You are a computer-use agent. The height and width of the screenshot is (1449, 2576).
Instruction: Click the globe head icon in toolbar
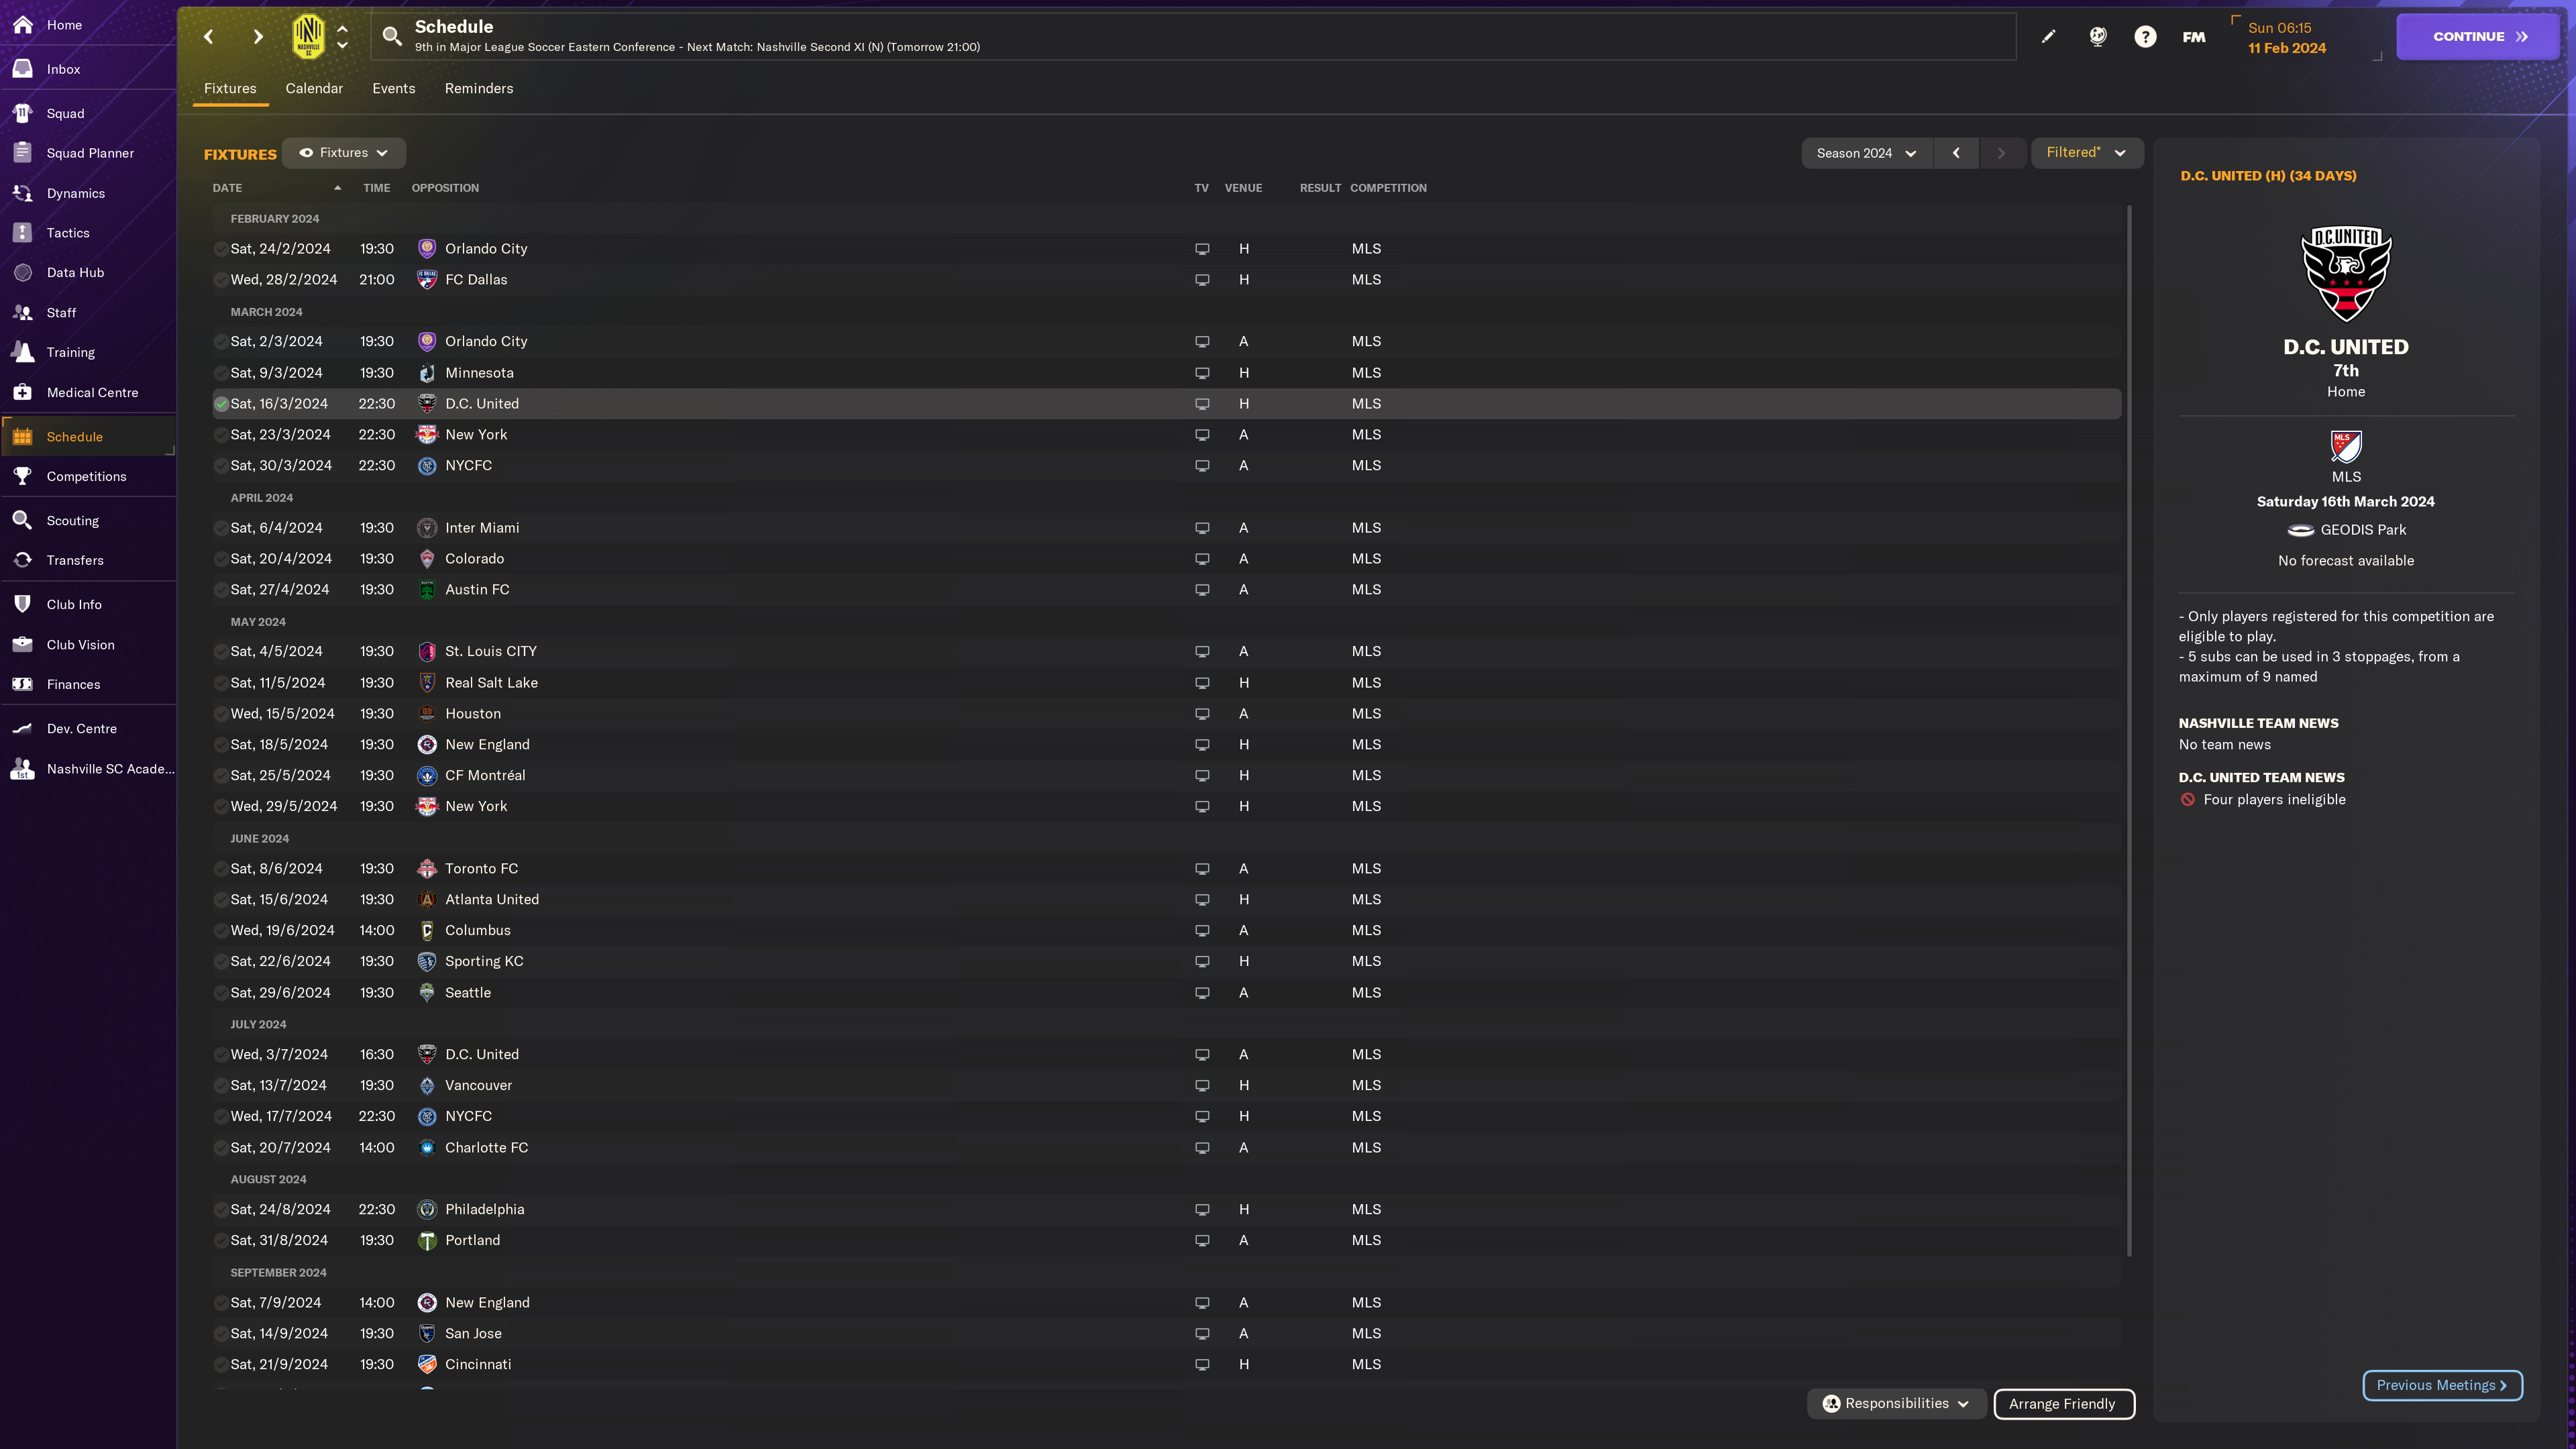pyautogui.click(x=2097, y=37)
